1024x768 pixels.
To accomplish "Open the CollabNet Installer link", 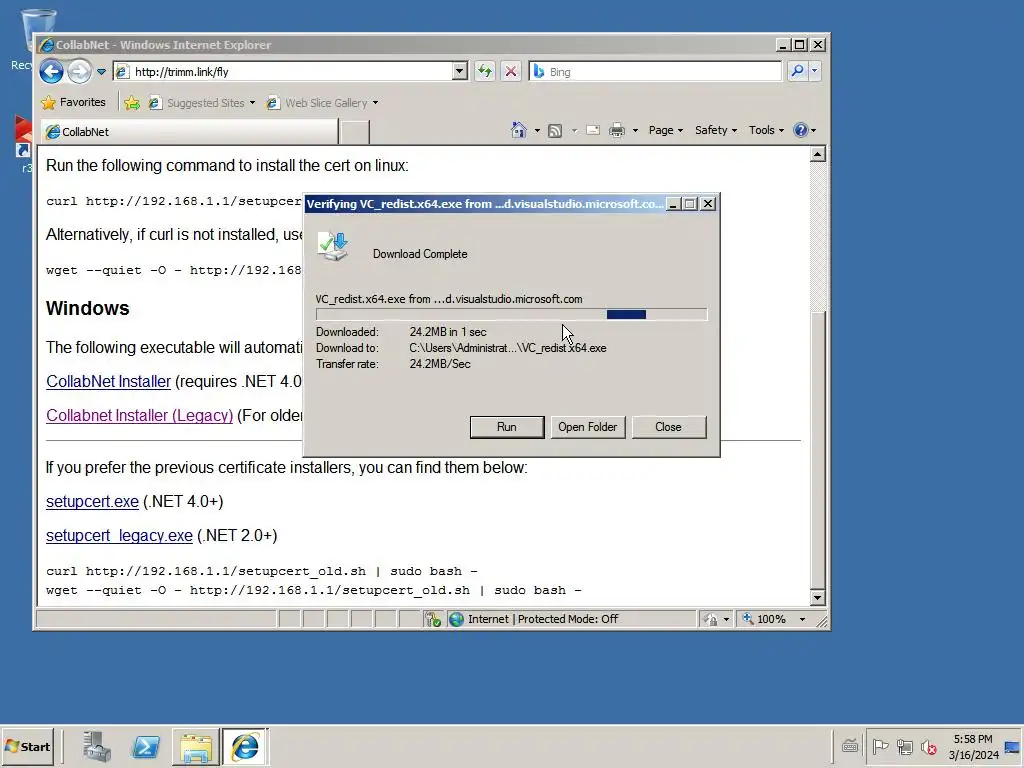I will pos(108,381).
